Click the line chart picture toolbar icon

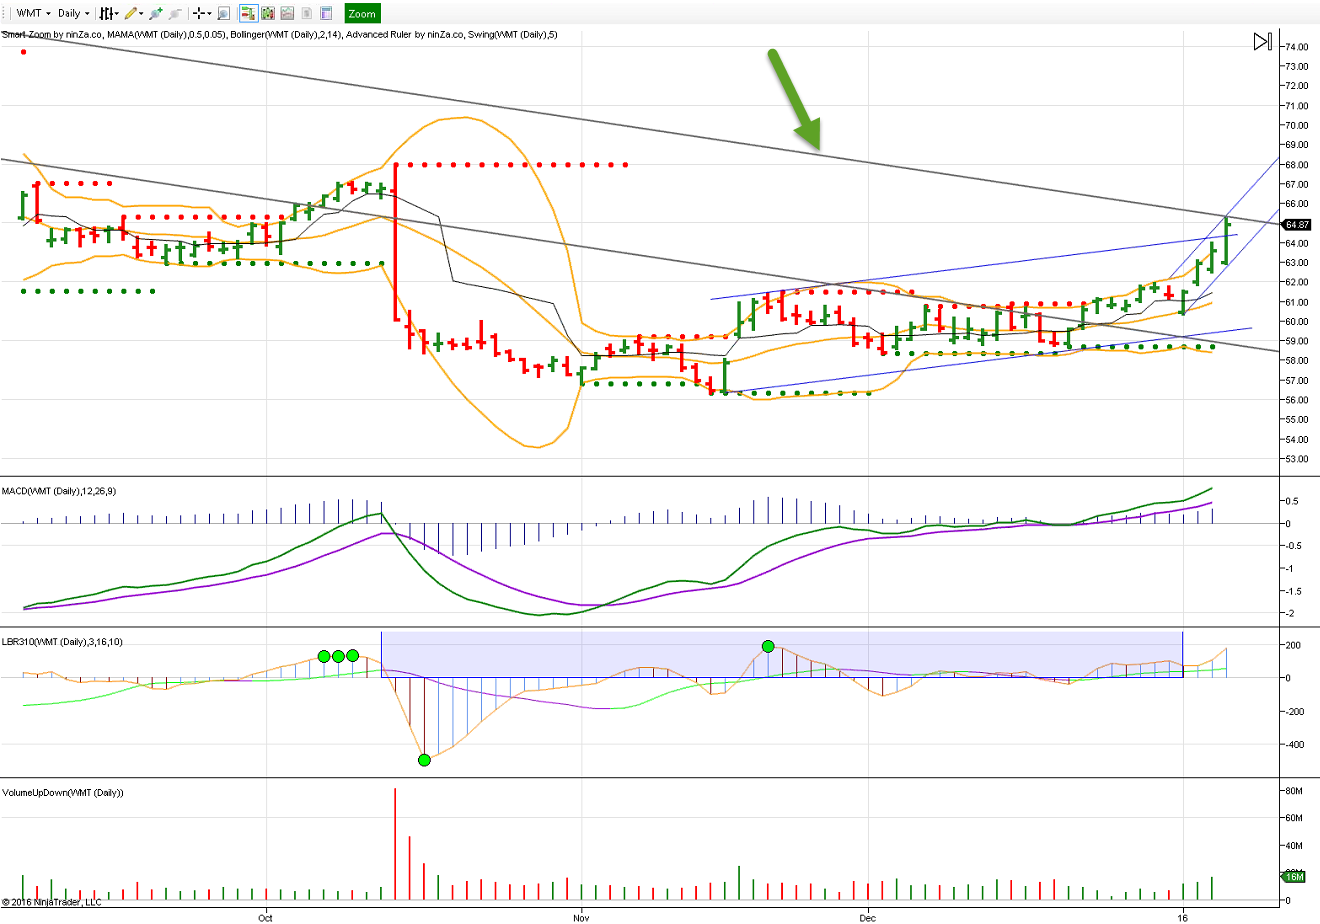pos(288,13)
